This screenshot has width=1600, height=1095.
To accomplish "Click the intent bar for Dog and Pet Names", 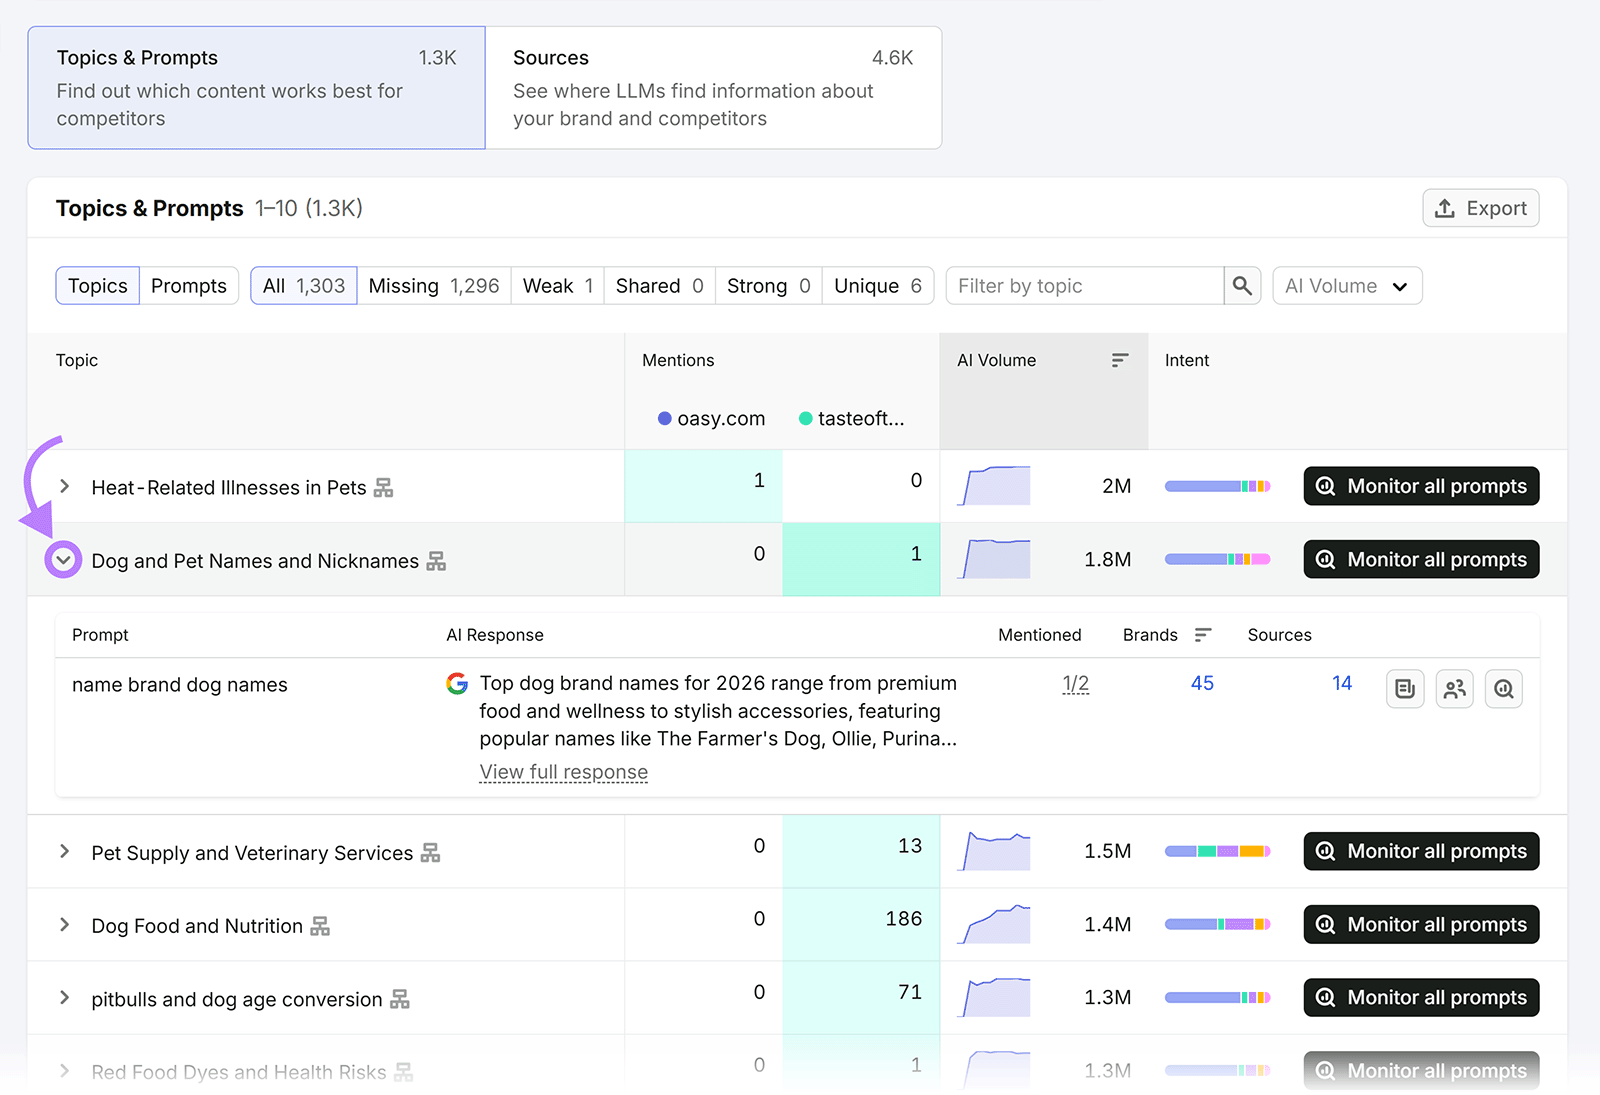I will (1217, 559).
